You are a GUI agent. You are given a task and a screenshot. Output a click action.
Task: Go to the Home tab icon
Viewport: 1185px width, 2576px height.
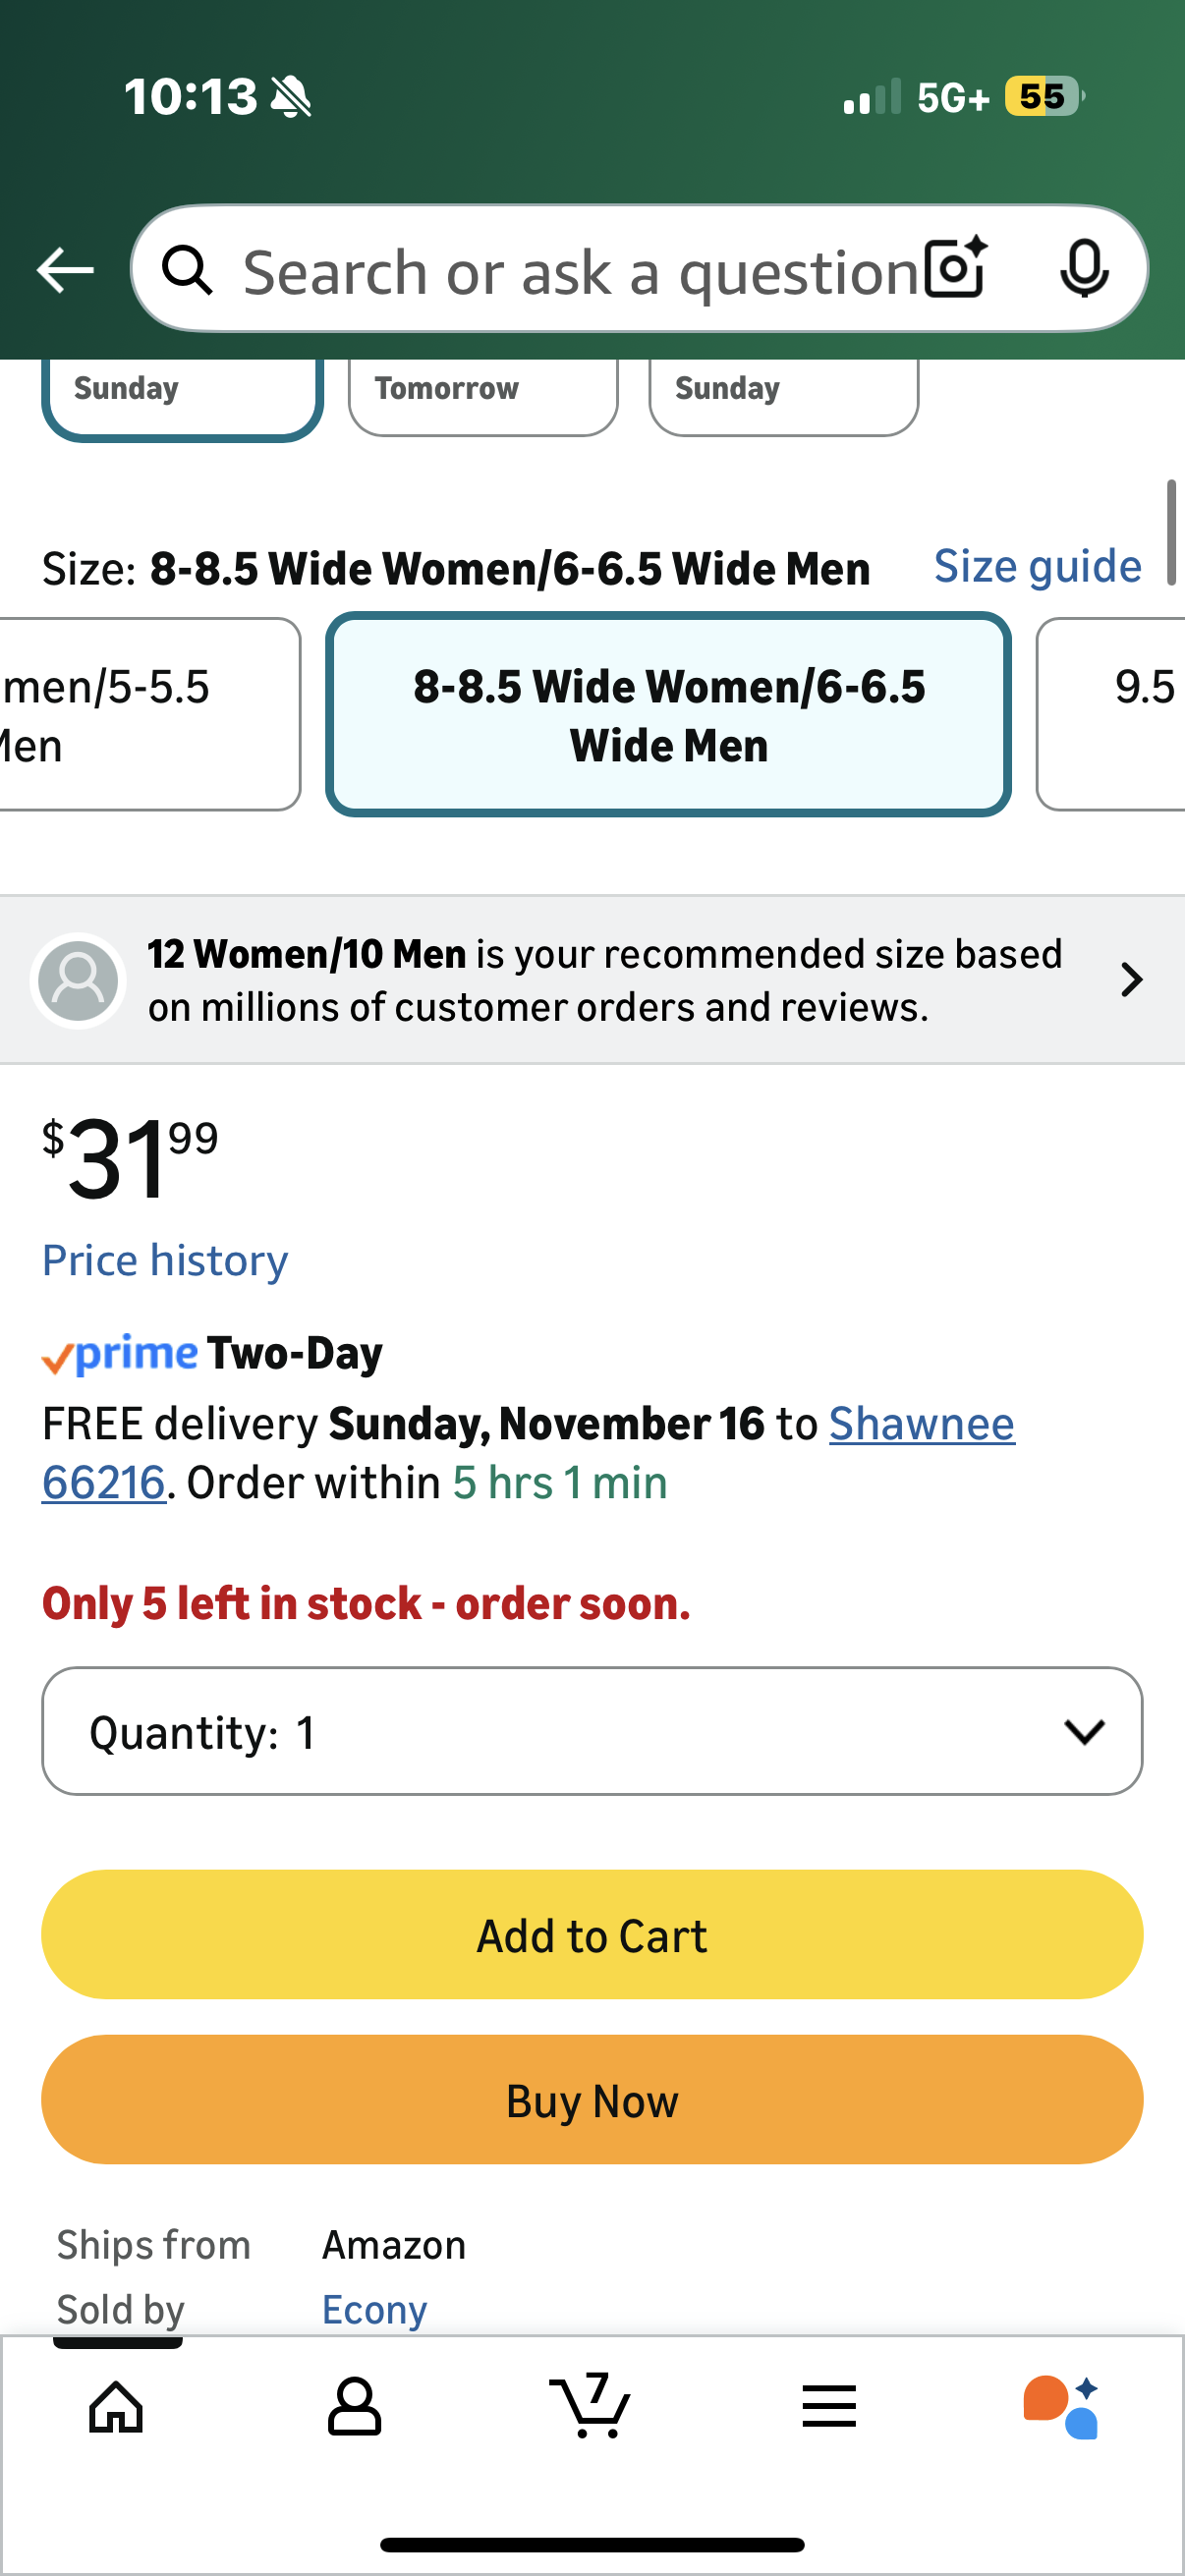point(117,2406)
